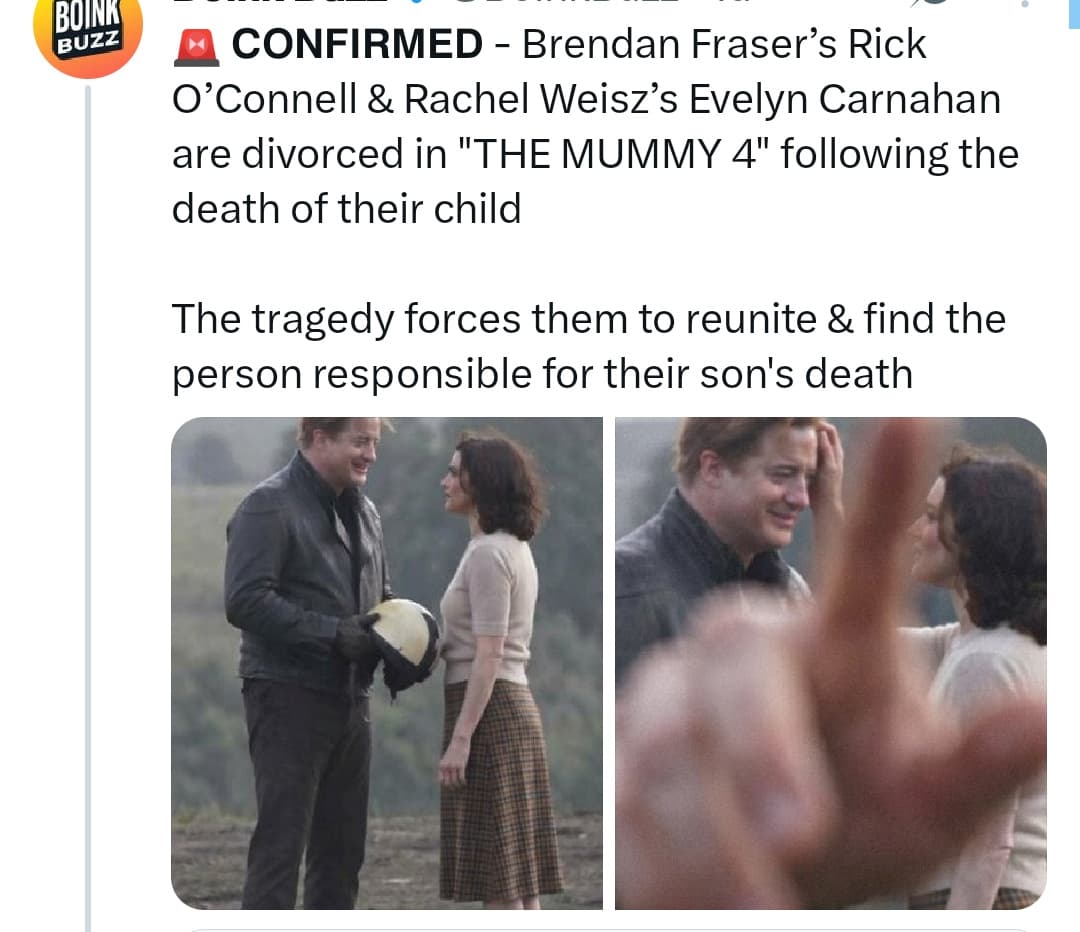The width and height of the screenshot is (1080, 932).
Task: Click the plaid skirt in the left photo
Action: tap(499, 790)
